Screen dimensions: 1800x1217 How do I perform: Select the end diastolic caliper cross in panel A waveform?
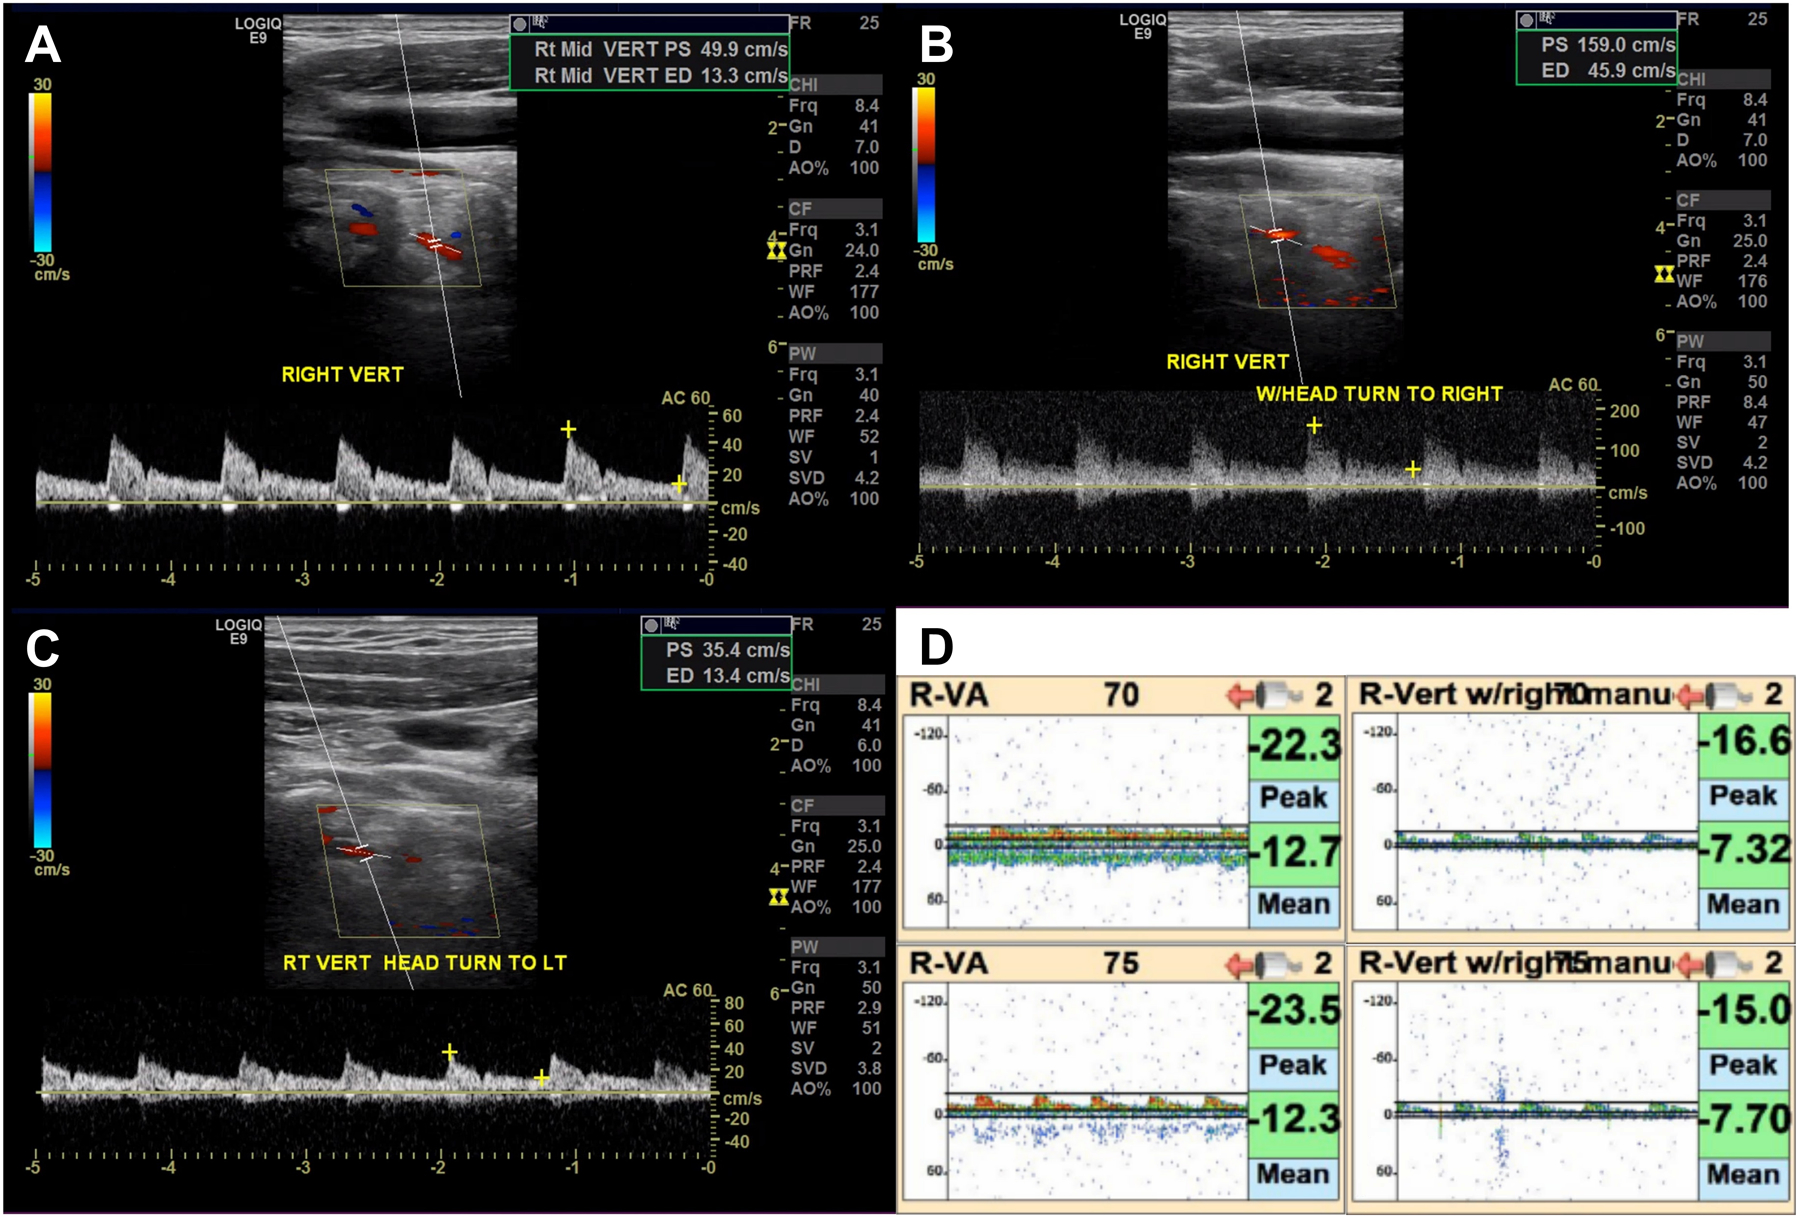click(679, 484)
